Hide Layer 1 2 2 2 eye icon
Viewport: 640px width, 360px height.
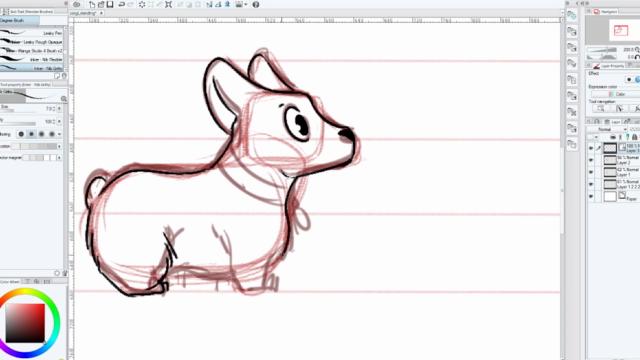tap(591, 184)
